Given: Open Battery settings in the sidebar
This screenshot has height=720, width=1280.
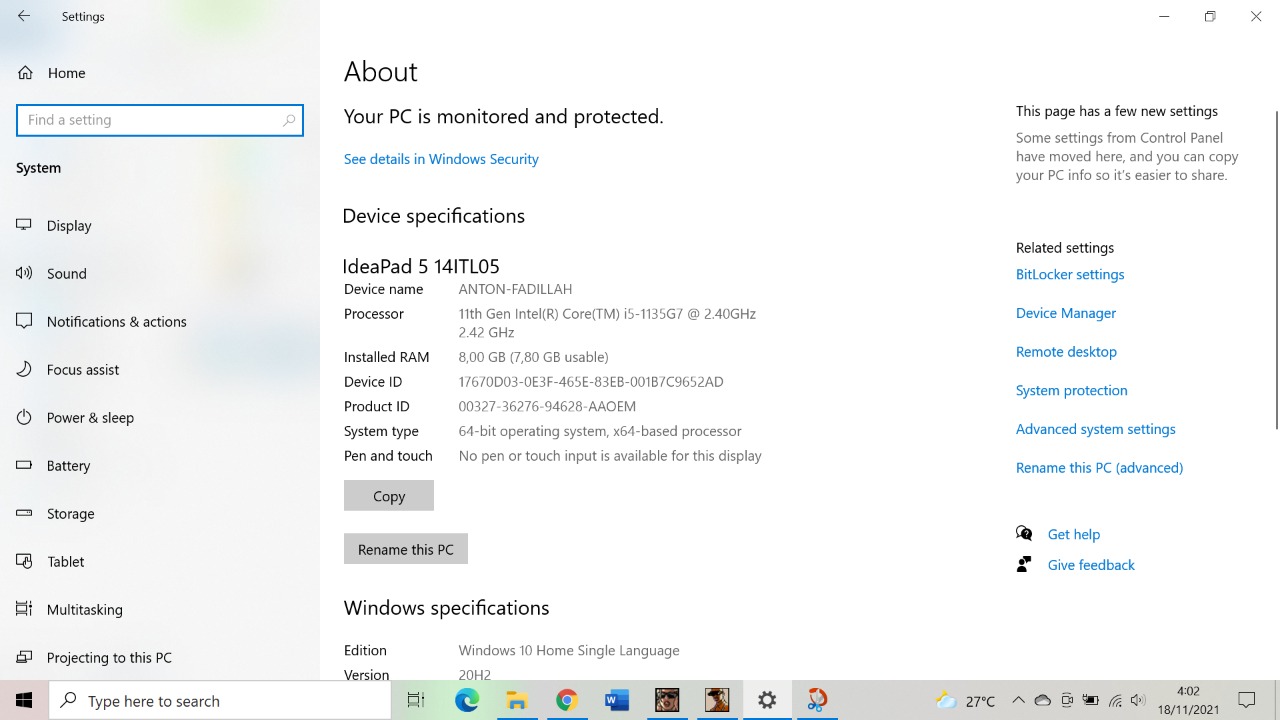Looking at the screenshot, I should (160, 465).
